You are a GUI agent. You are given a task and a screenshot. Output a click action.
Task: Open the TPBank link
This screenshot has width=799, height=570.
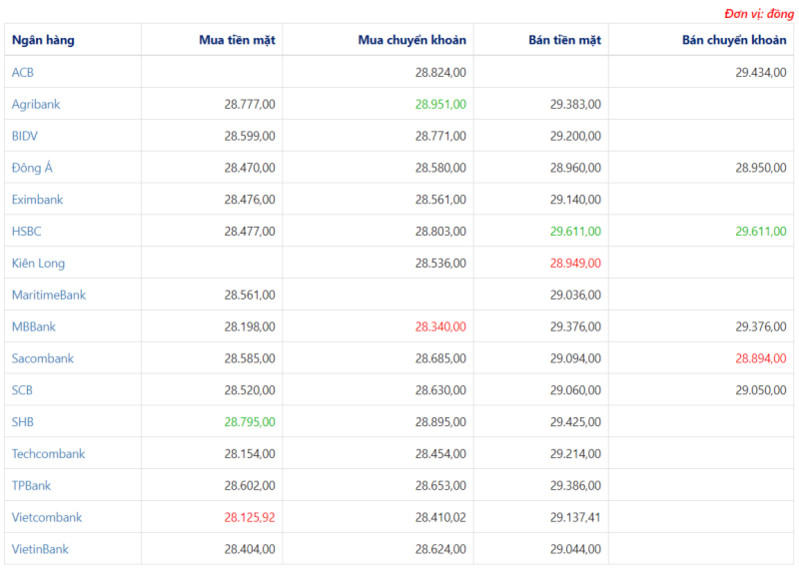(x=31, y=486)
